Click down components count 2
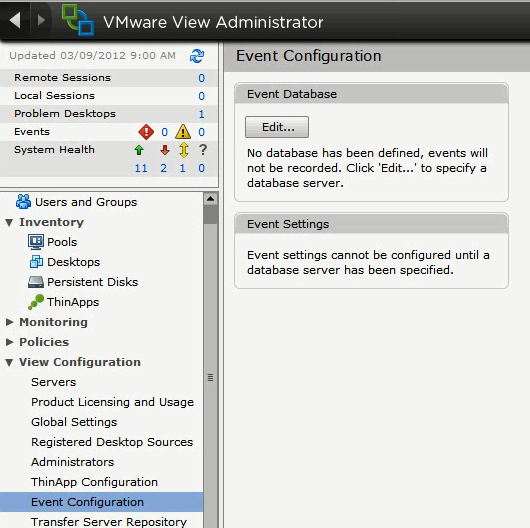This screenshot has height=528, width=530. click(x=164, y=168)
